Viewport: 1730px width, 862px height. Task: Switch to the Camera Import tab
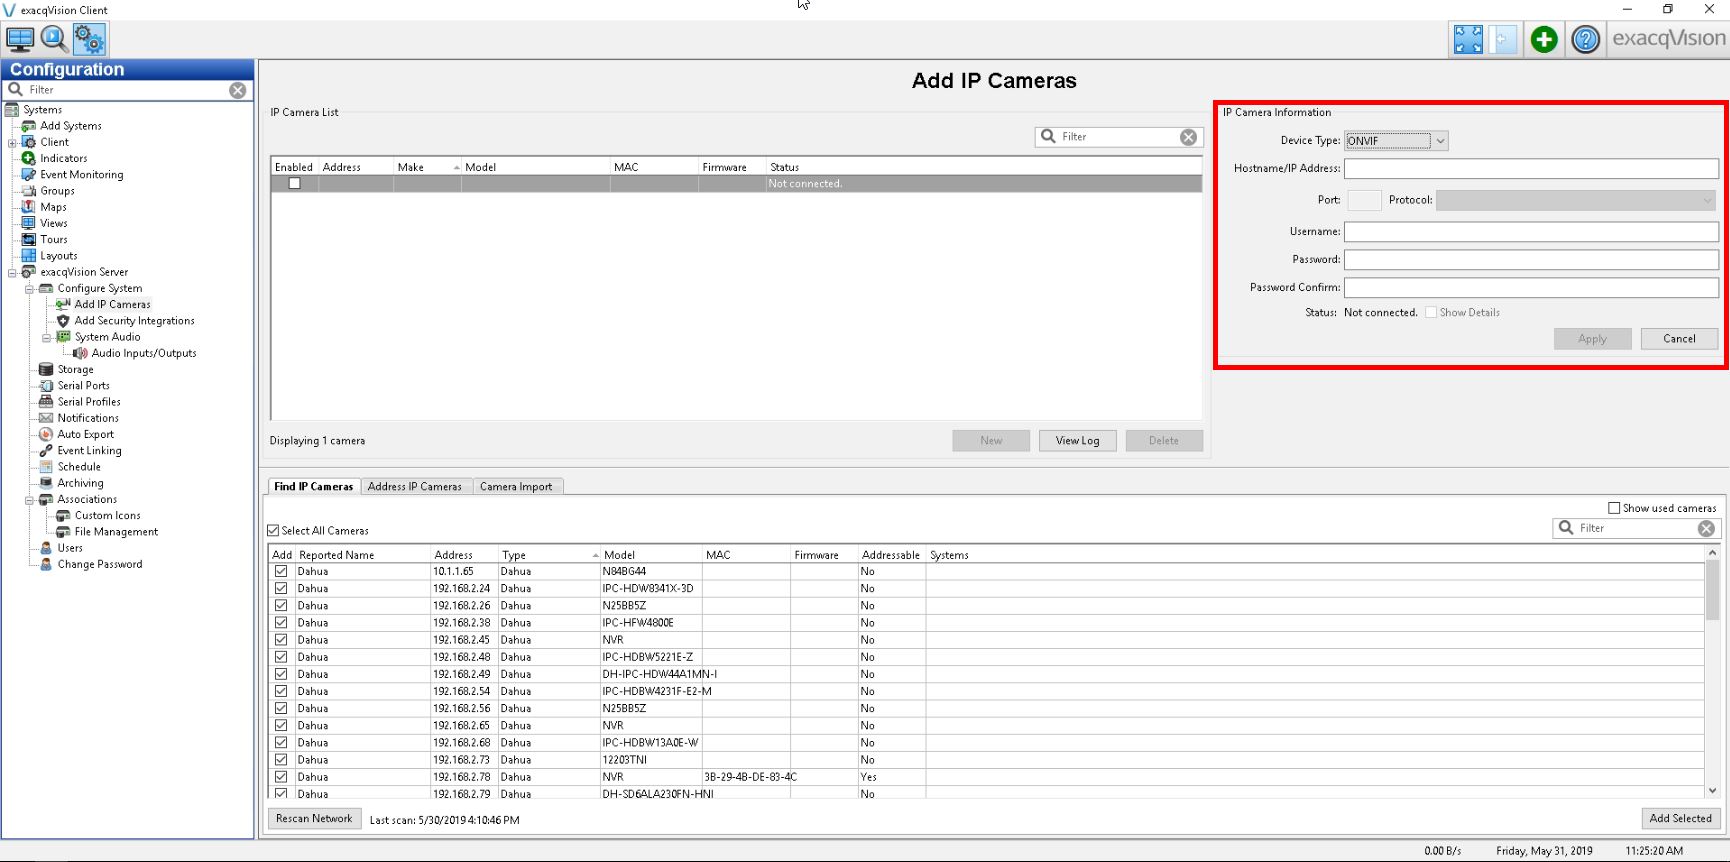pyautogui.click(x=516, y=487)
